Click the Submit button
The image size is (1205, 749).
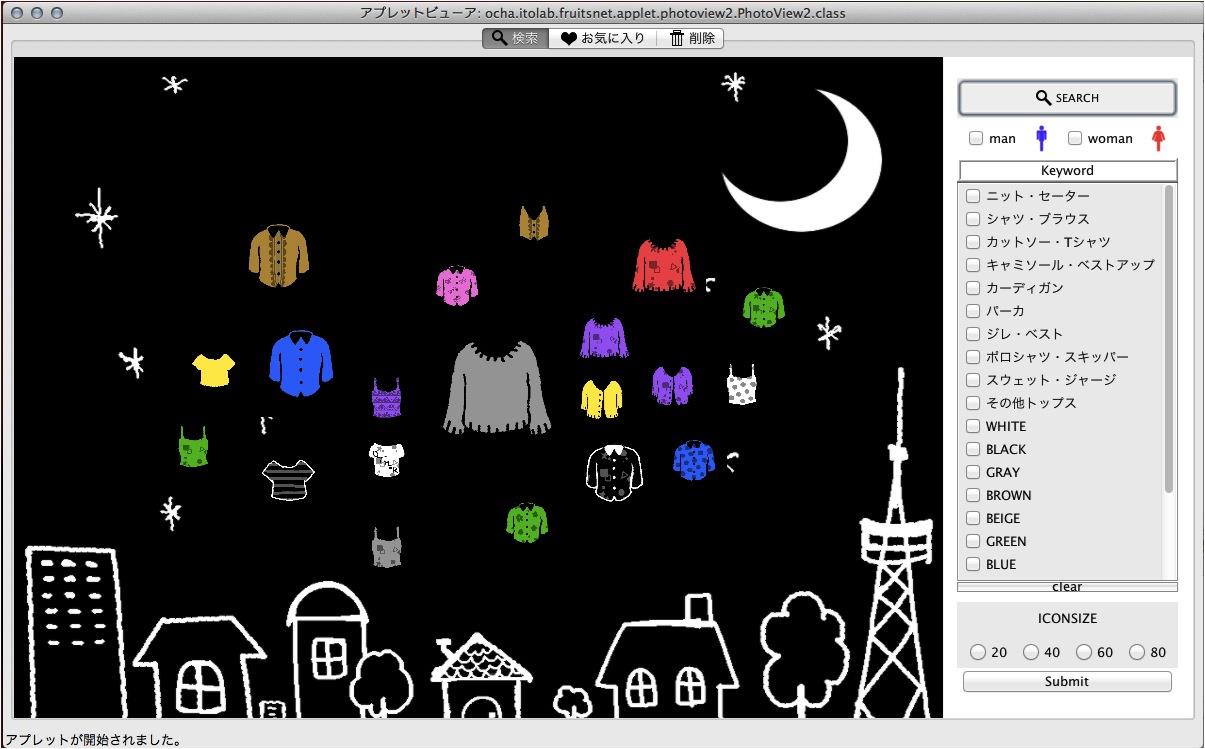(1067, 681)
